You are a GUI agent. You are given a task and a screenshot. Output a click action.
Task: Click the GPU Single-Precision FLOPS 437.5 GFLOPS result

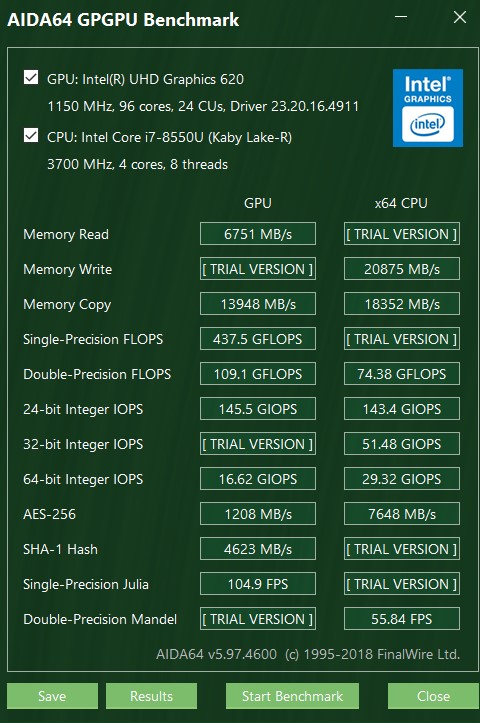tap(258, 339)
